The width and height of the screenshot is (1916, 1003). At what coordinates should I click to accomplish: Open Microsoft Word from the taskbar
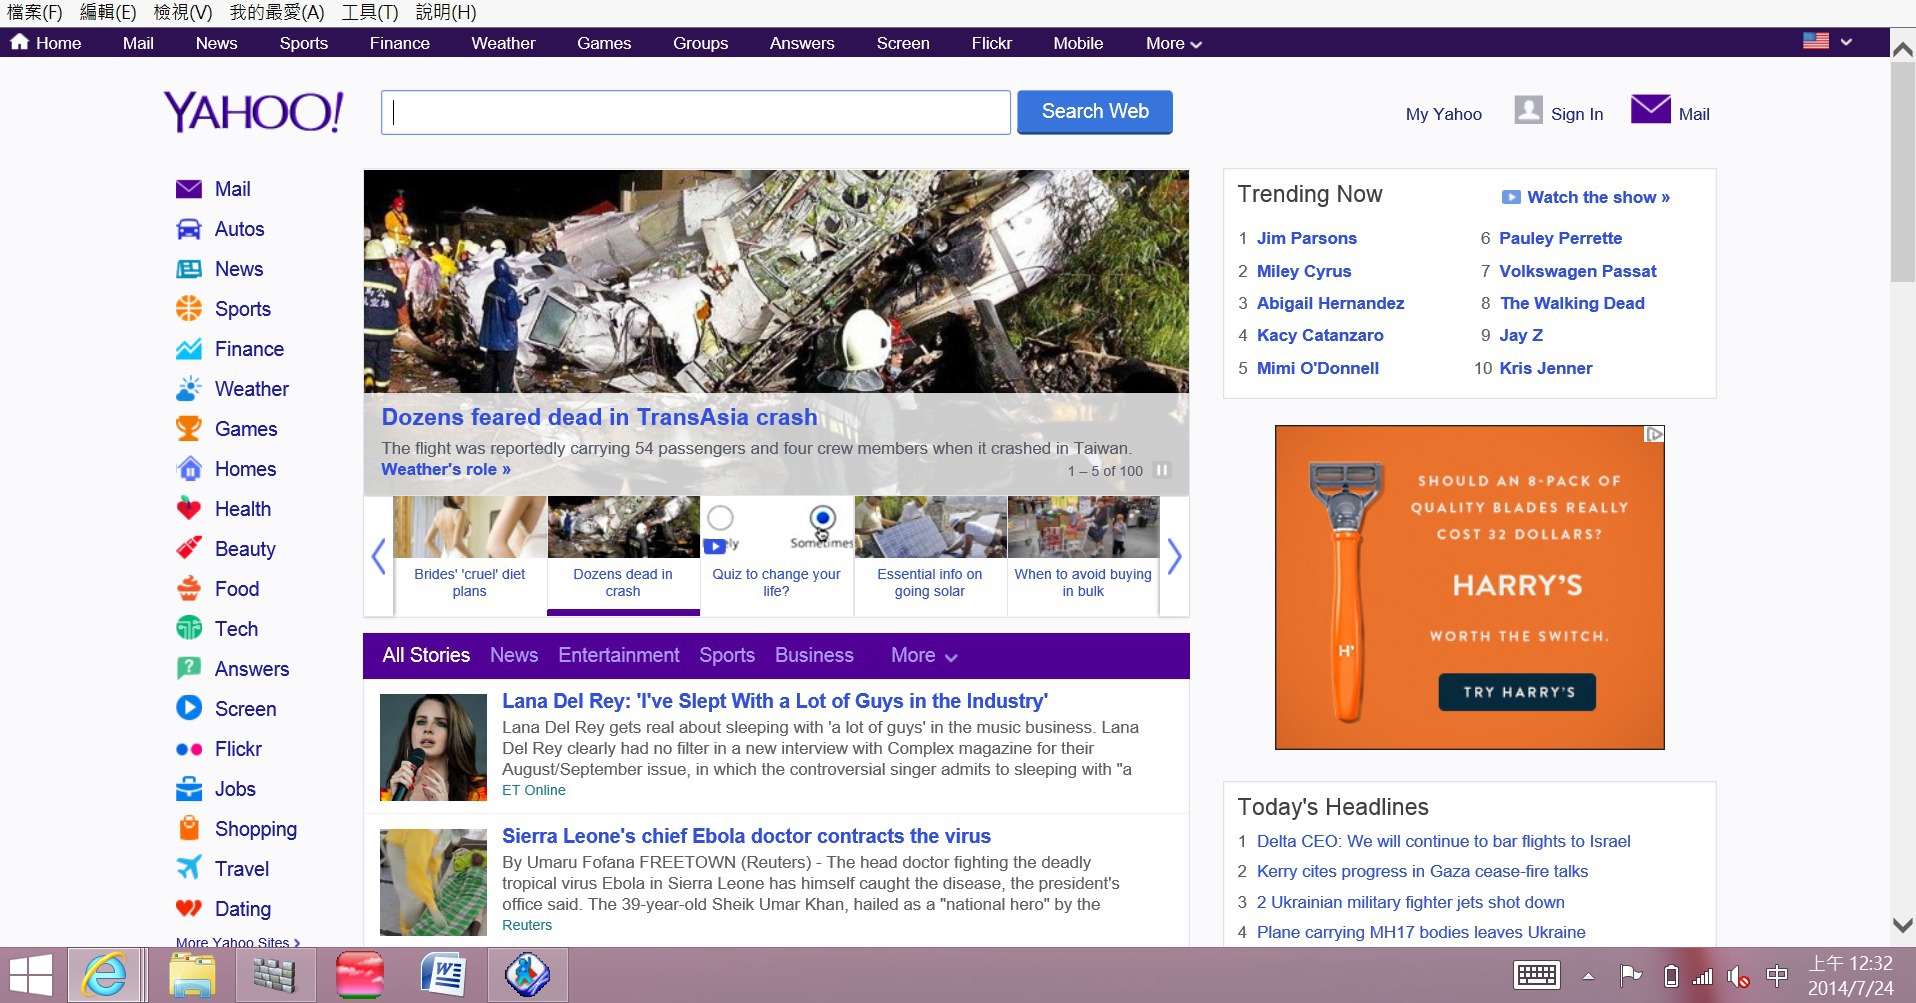coord(443,975)
